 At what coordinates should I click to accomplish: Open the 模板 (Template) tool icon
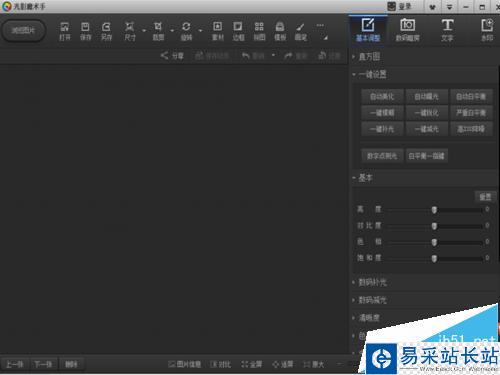pos(280,31)
